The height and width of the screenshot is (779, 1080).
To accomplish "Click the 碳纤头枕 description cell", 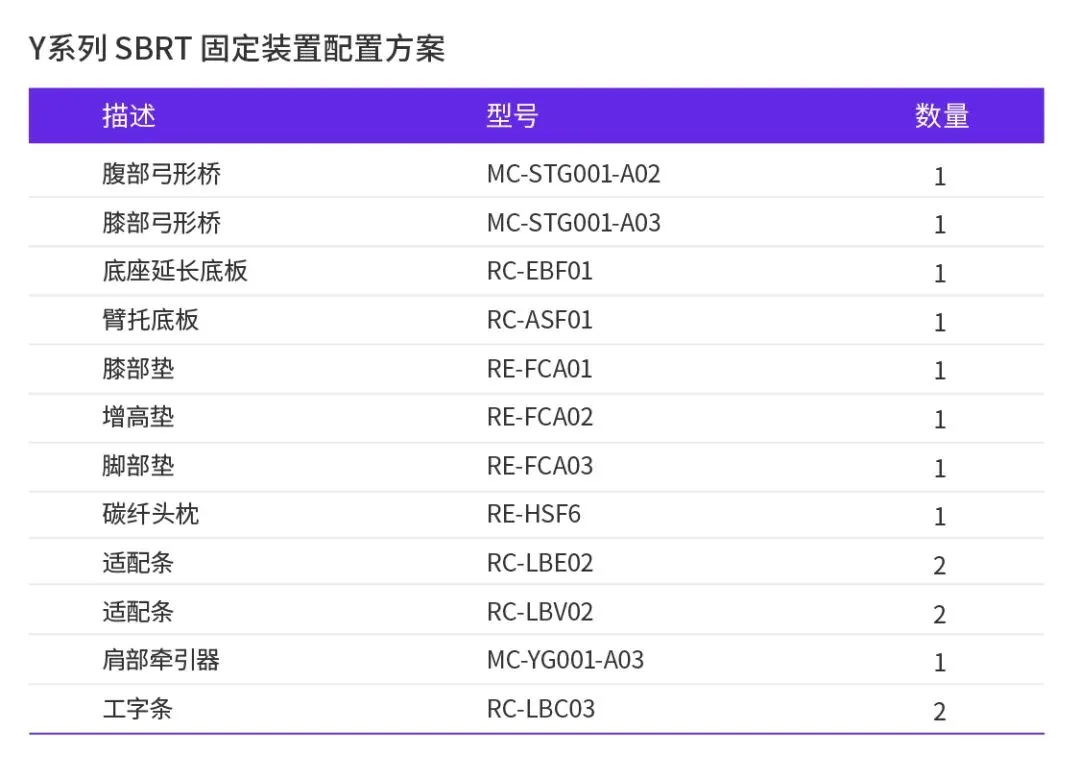I will pyautogui.click(x=150, y=514).
